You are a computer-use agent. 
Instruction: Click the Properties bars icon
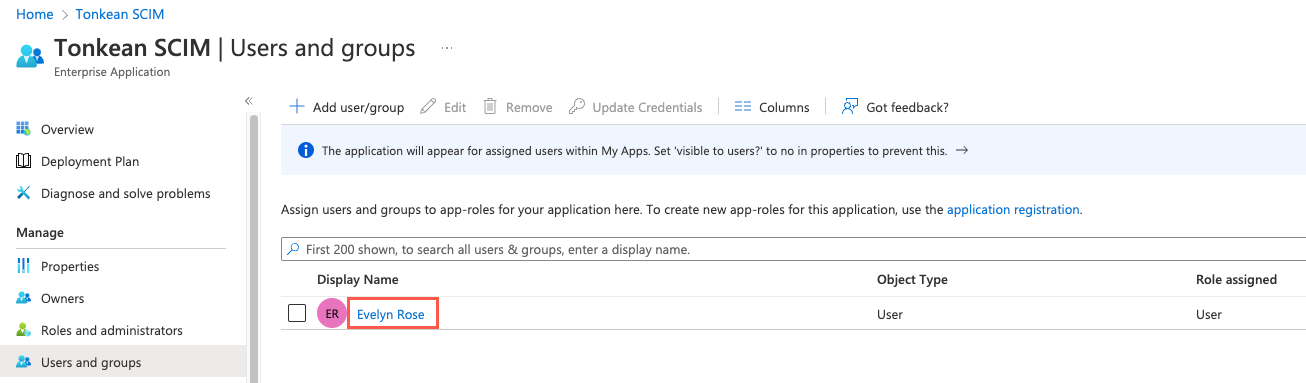tap(24, 266)
